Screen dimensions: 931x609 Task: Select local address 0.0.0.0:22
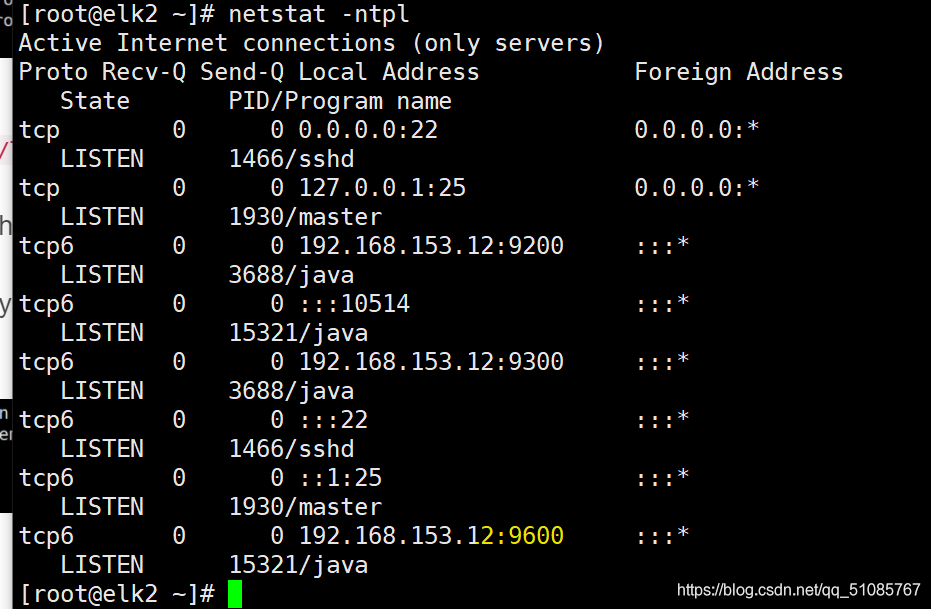[x=368, y=130]
